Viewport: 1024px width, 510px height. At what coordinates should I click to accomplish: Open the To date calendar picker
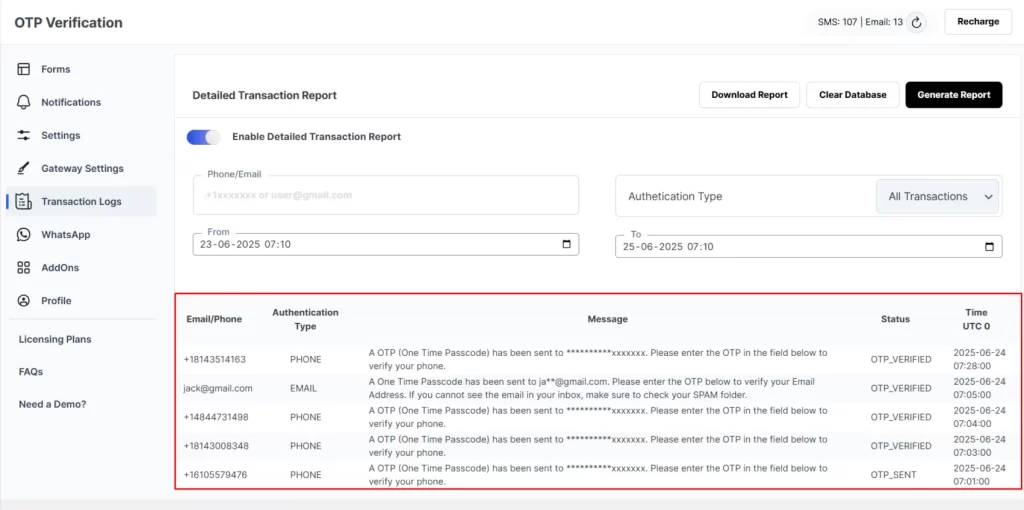pos(990,246)
